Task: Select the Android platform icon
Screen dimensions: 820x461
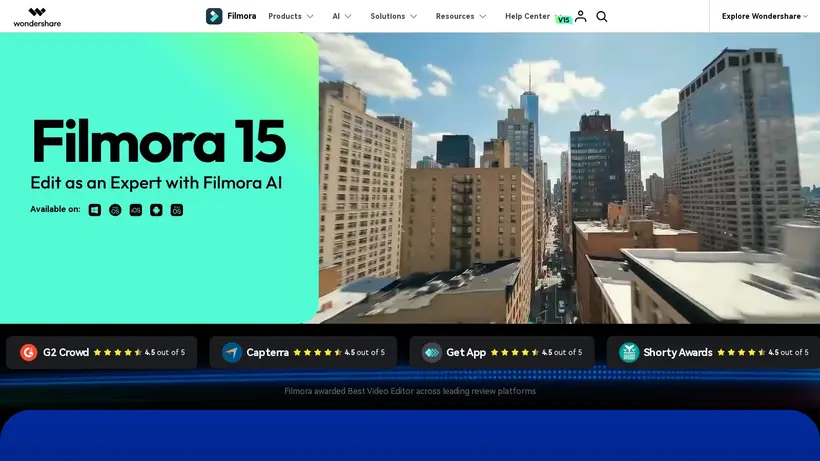Action: tap(156, 210)
